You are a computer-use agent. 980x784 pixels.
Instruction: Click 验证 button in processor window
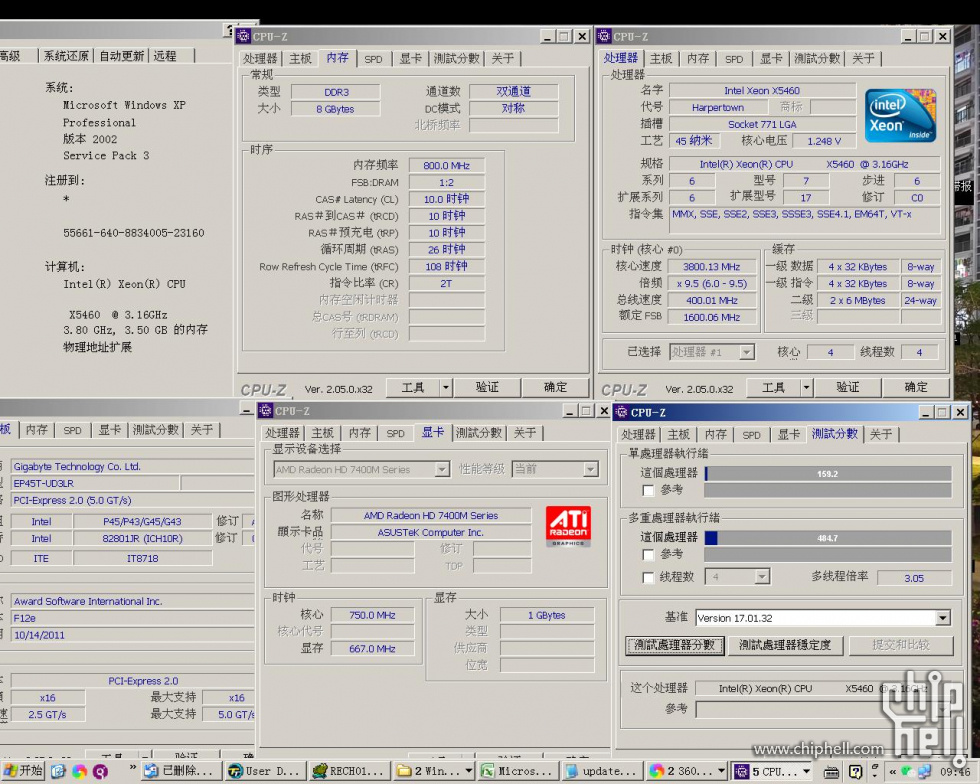[x=848, y=388]
